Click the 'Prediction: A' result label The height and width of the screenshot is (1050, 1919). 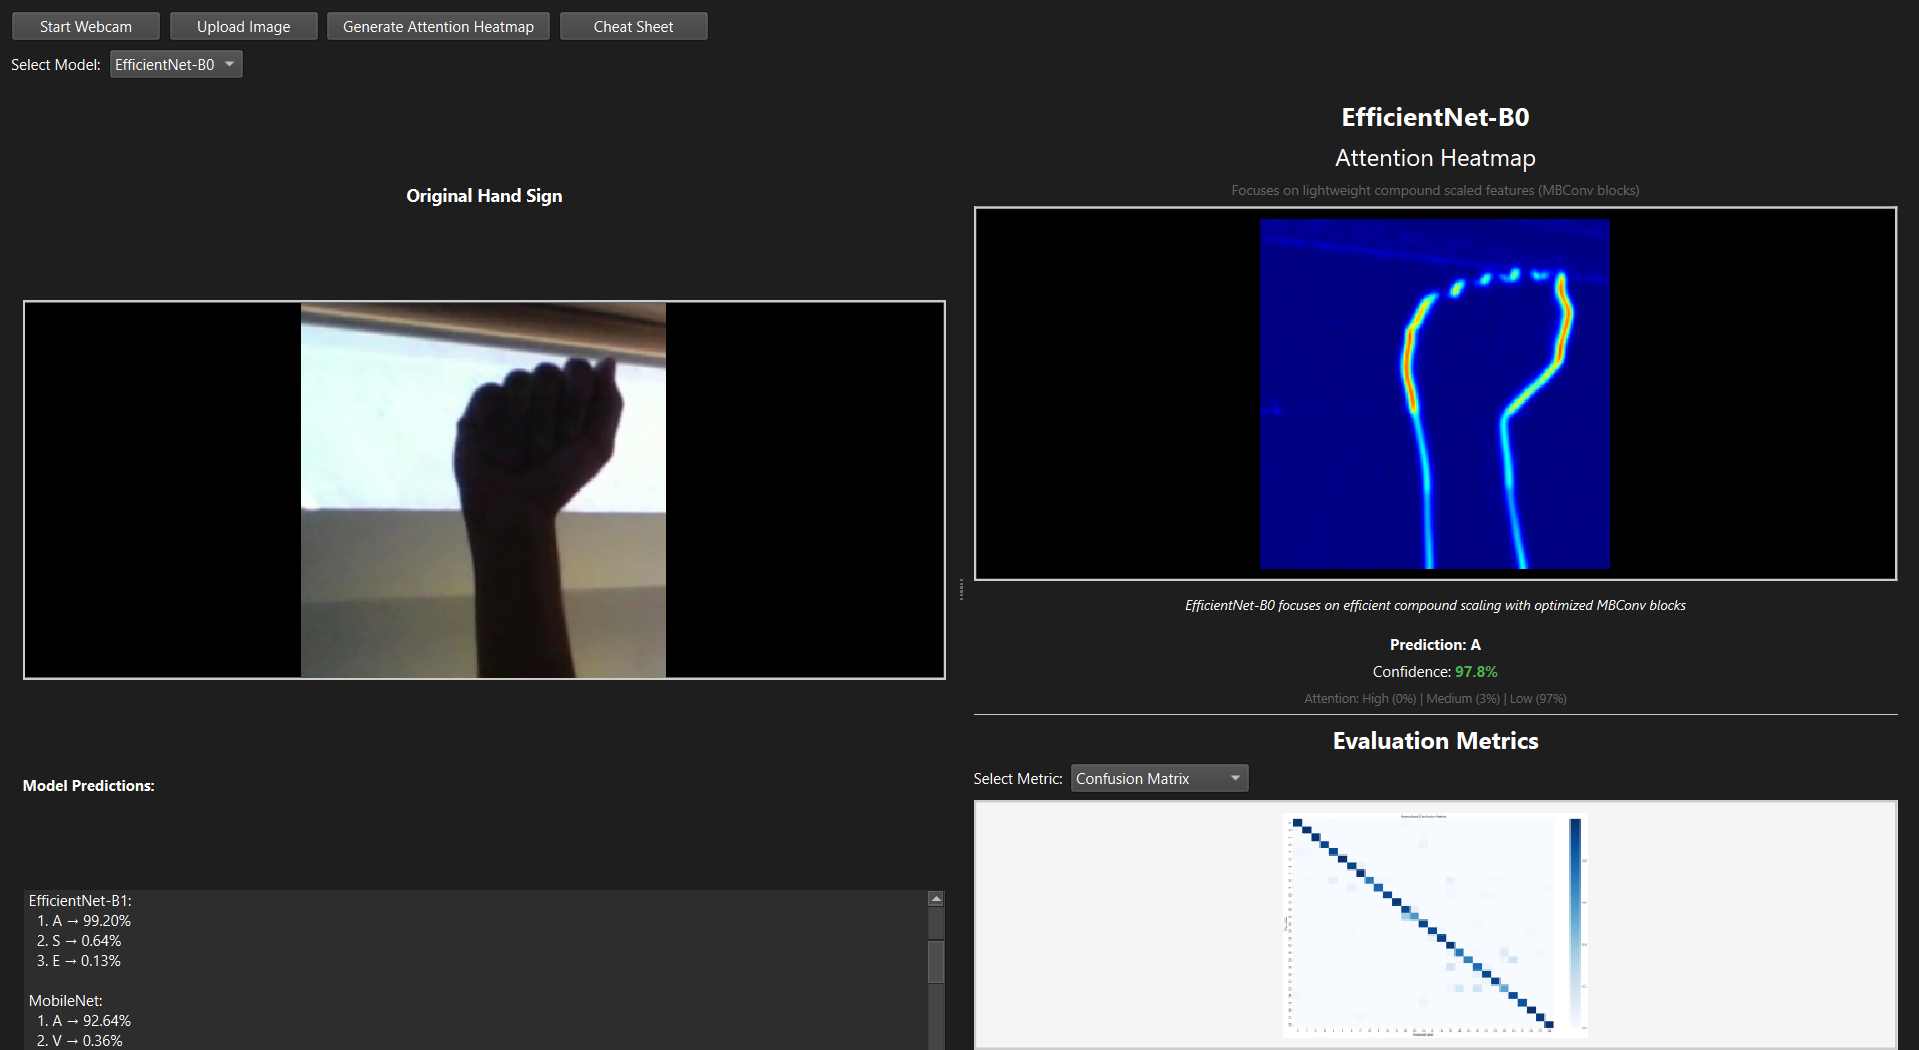pos(1435,645)
